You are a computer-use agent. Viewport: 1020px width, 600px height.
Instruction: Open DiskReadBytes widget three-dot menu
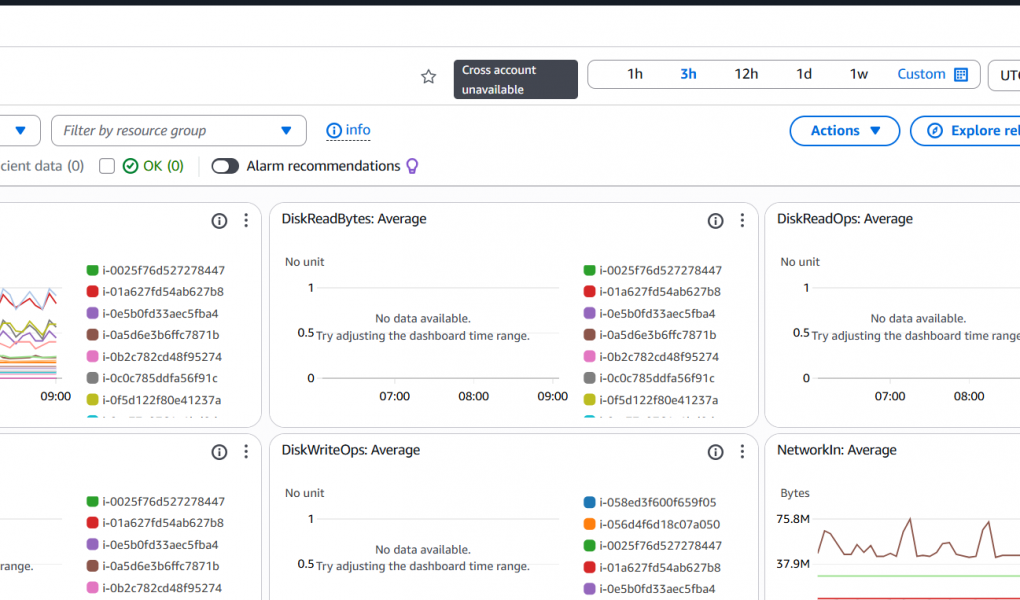click(x=742, y=221)
